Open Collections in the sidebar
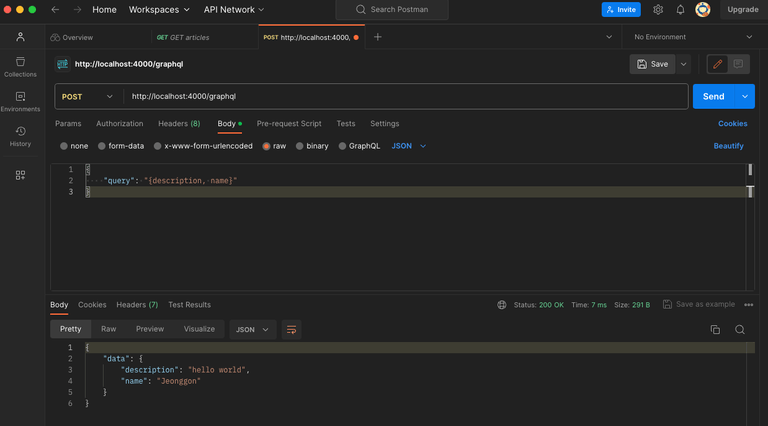 tap(20, 67)
